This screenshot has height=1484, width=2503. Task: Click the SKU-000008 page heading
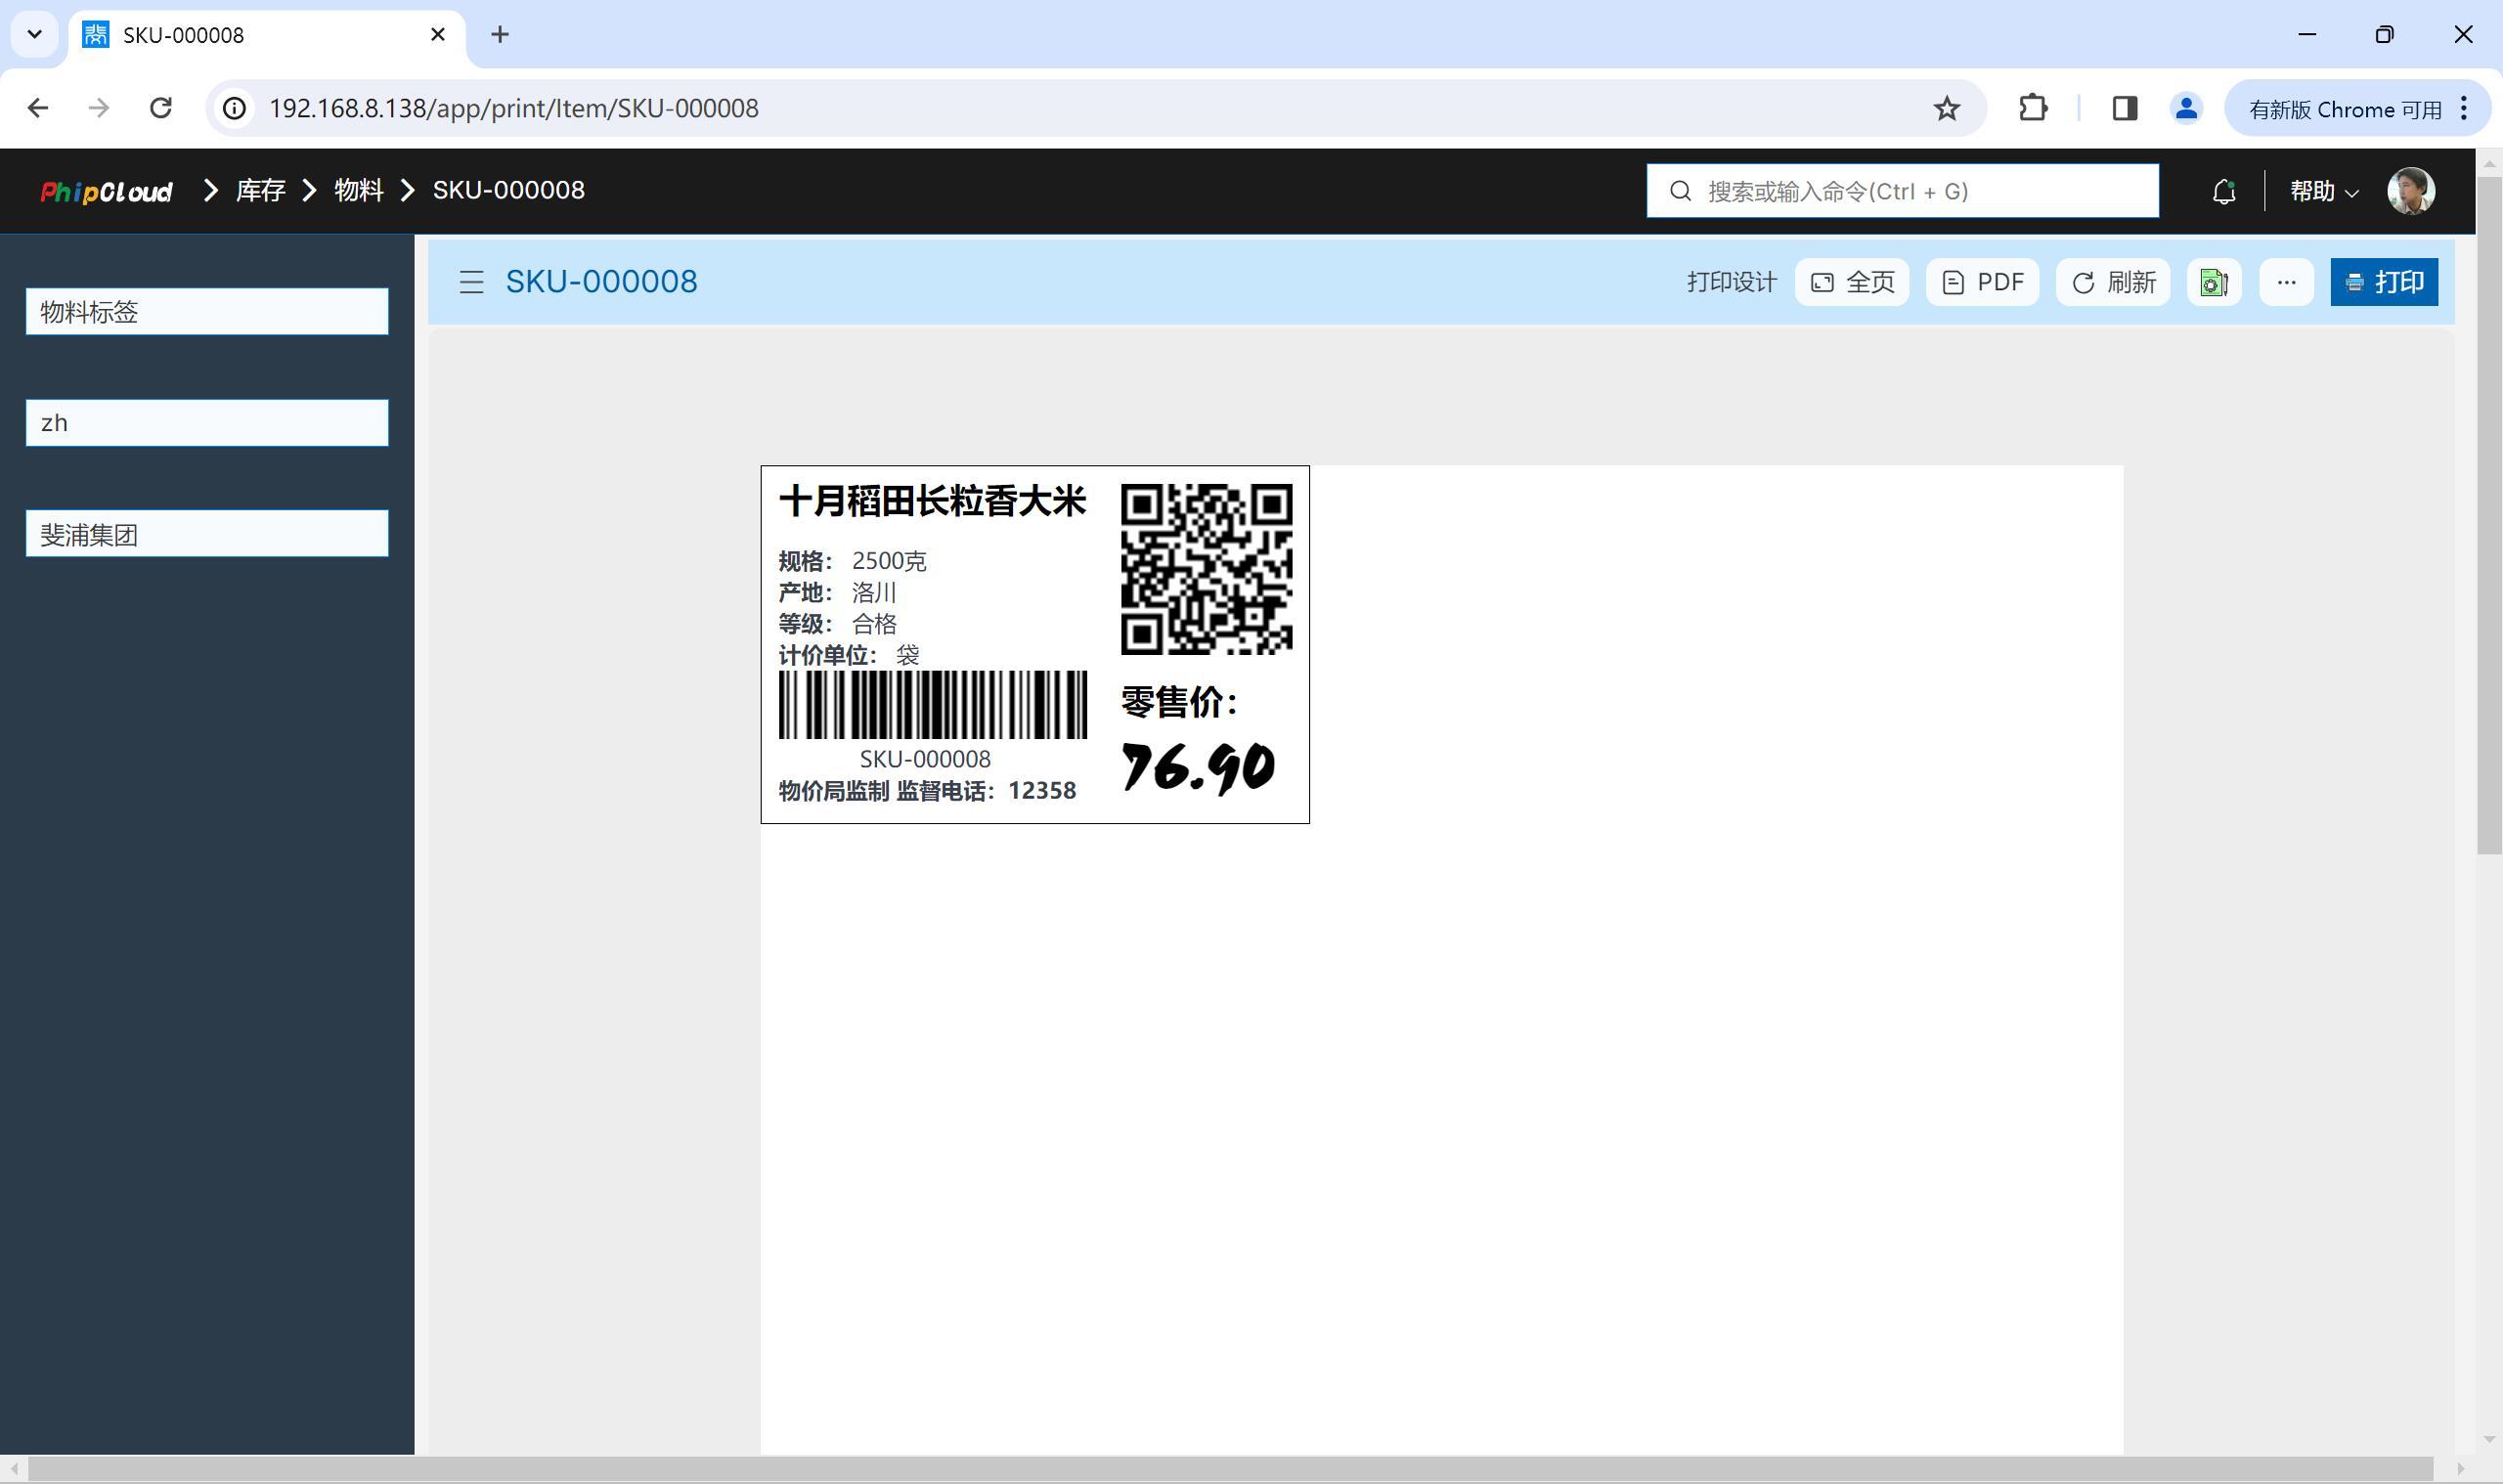click(601, 282)
